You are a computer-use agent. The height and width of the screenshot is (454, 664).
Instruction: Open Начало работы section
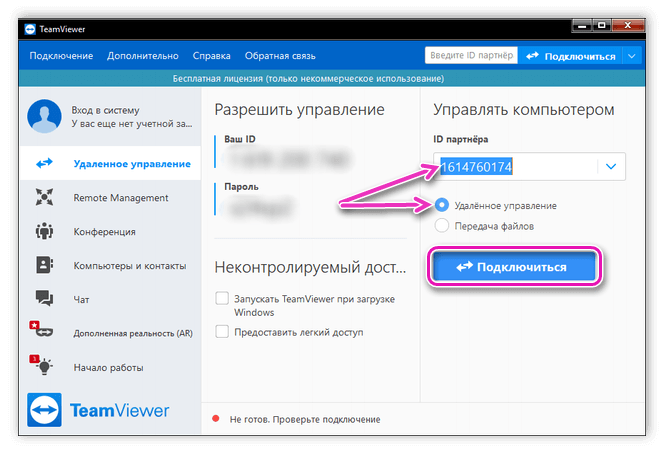coord(110,367)
